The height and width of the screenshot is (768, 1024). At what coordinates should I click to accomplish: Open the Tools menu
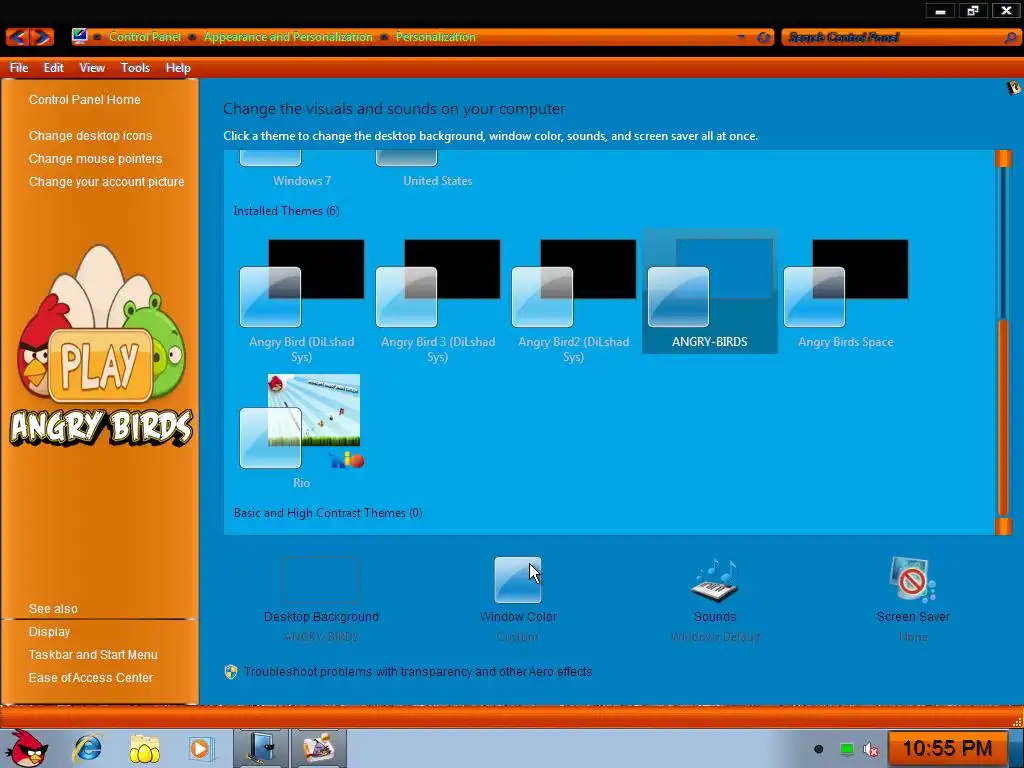point(135,67)
